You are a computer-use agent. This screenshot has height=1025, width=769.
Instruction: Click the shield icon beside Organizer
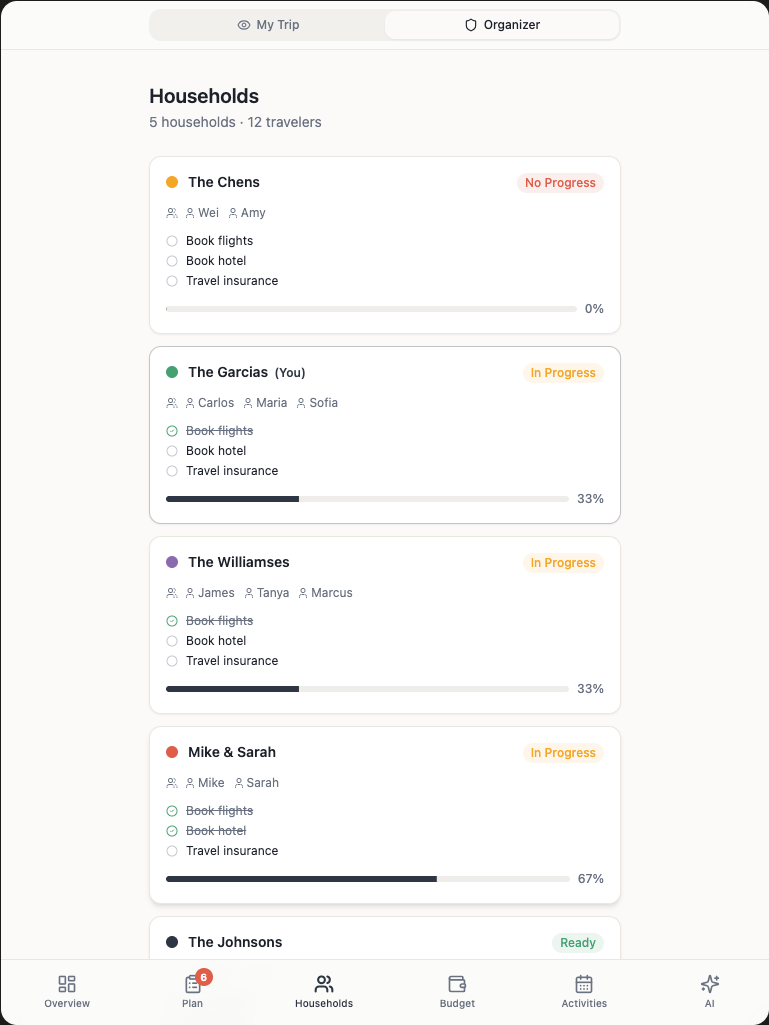click(x=471, y=25)
